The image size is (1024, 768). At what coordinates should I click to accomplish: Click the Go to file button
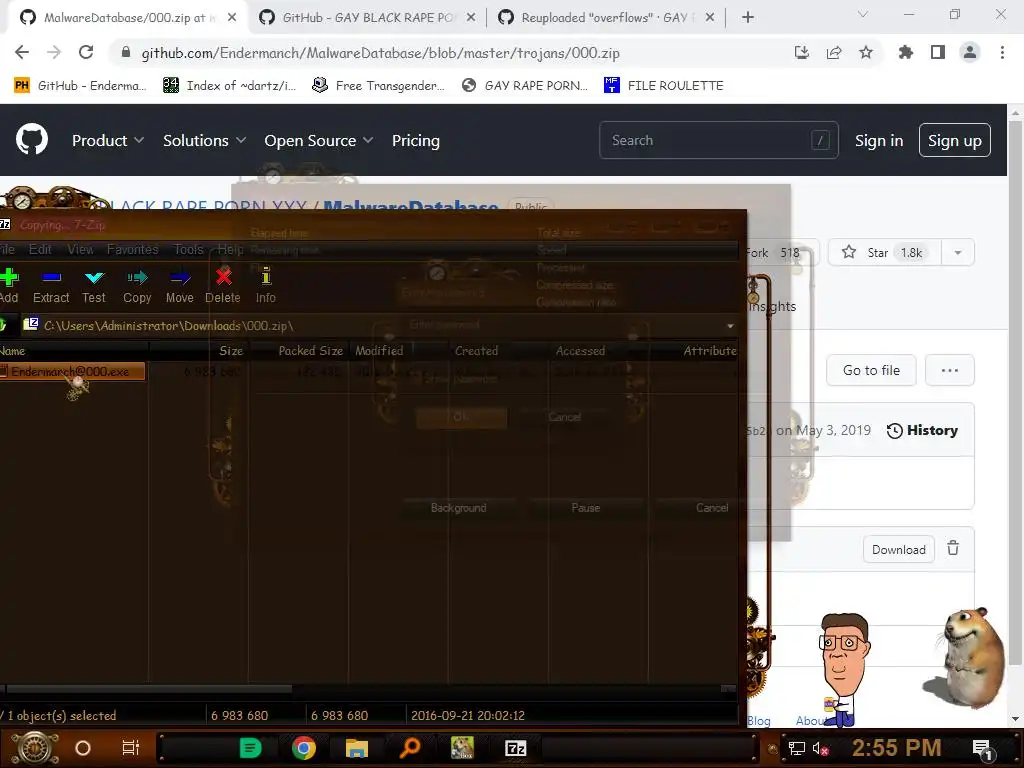click(871, 370)
